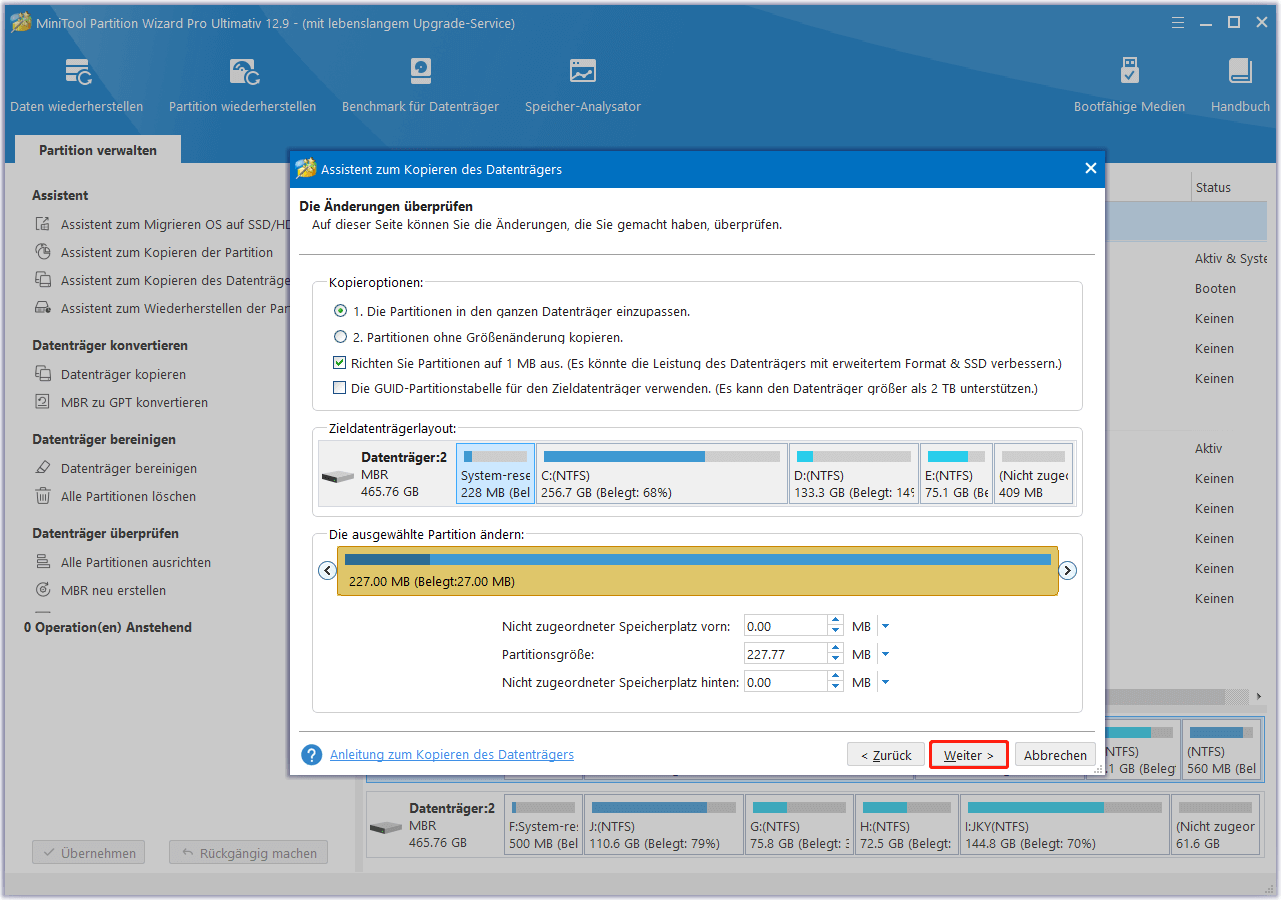Choose Alle Partitionen ausrichten entry

[x=136, y=562]
